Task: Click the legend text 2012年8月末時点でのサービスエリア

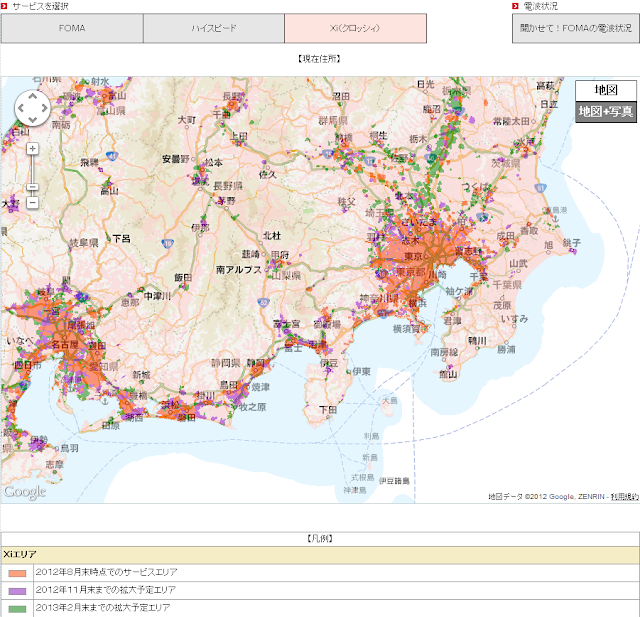Action: [106, 572]
